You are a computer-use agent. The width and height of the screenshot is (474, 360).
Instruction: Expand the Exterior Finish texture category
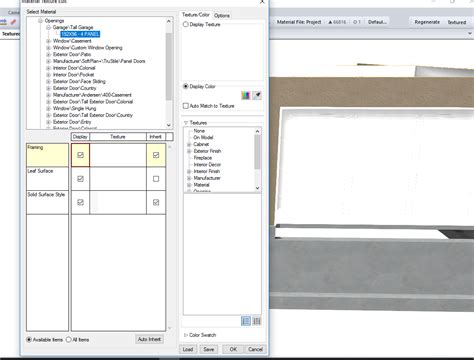click(x=189, y=151)
